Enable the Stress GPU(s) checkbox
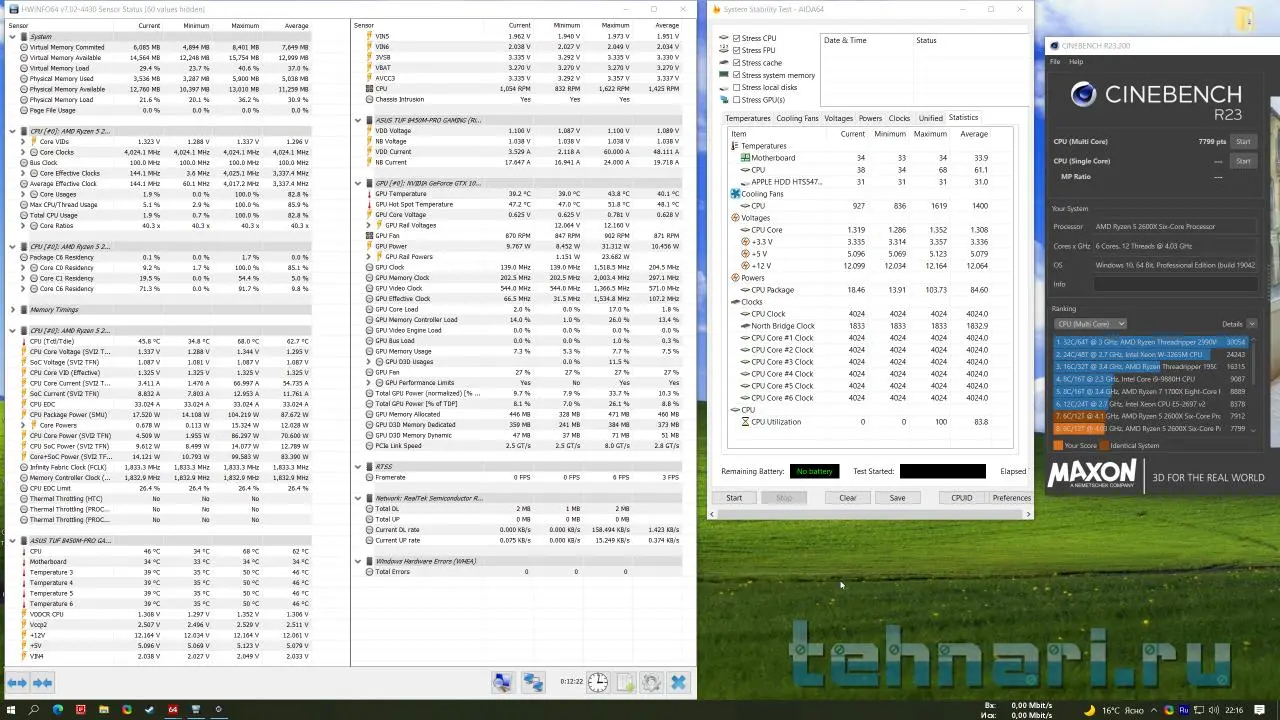 click(x=737, y=100)
